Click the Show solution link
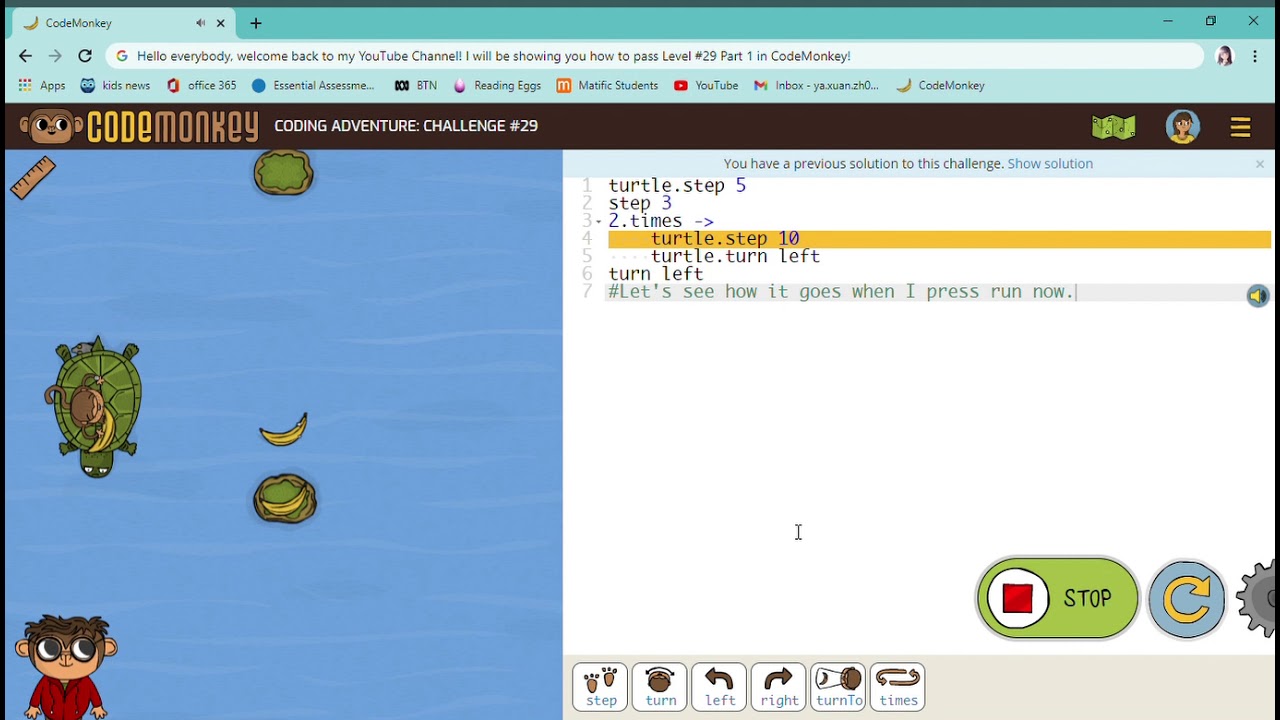This screenshot has height=720, width=1280. coord(1050,164)
